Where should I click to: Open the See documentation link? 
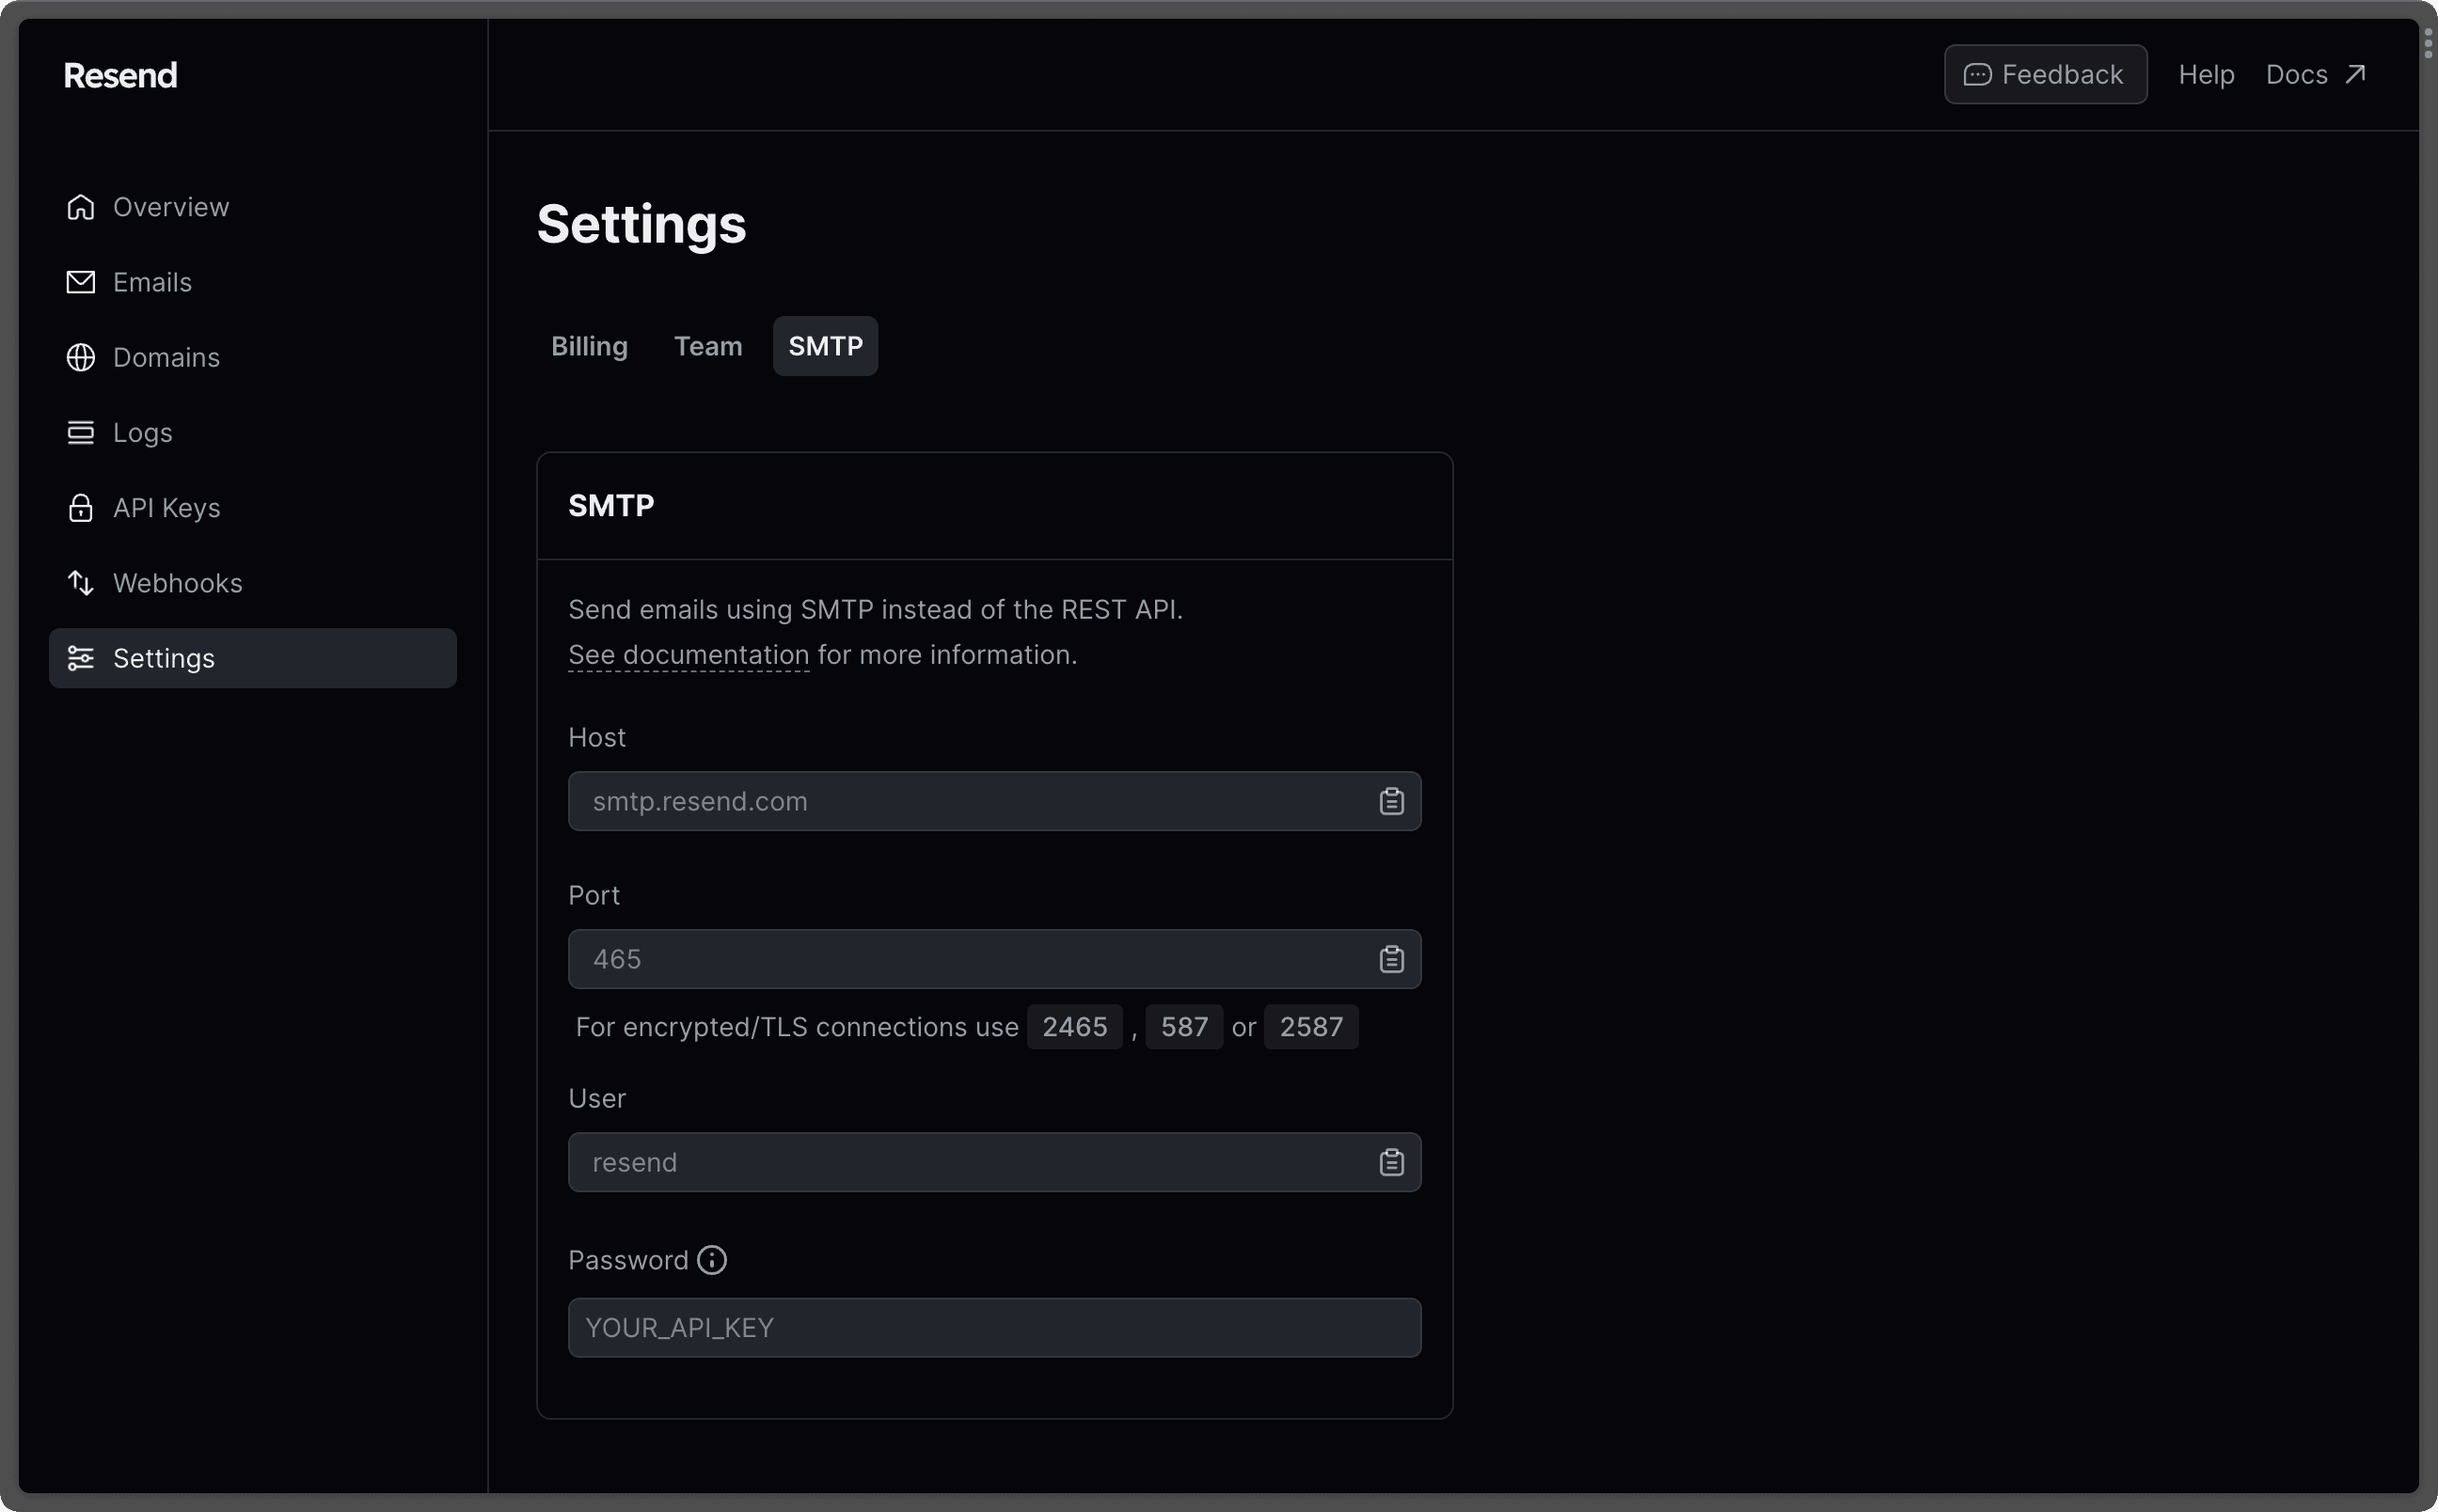tap(688, 655)
